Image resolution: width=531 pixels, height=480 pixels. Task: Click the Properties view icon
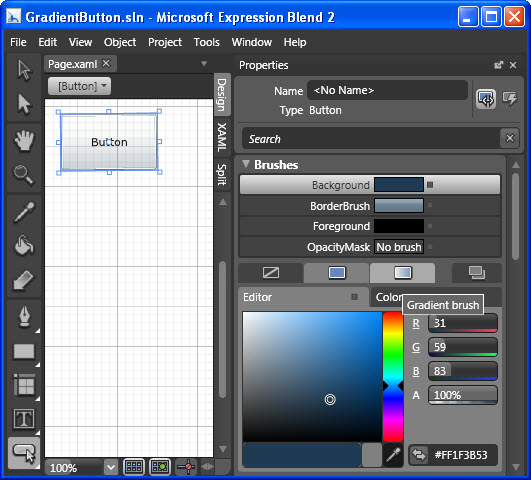pyautogui.click(x=486, y=99)
